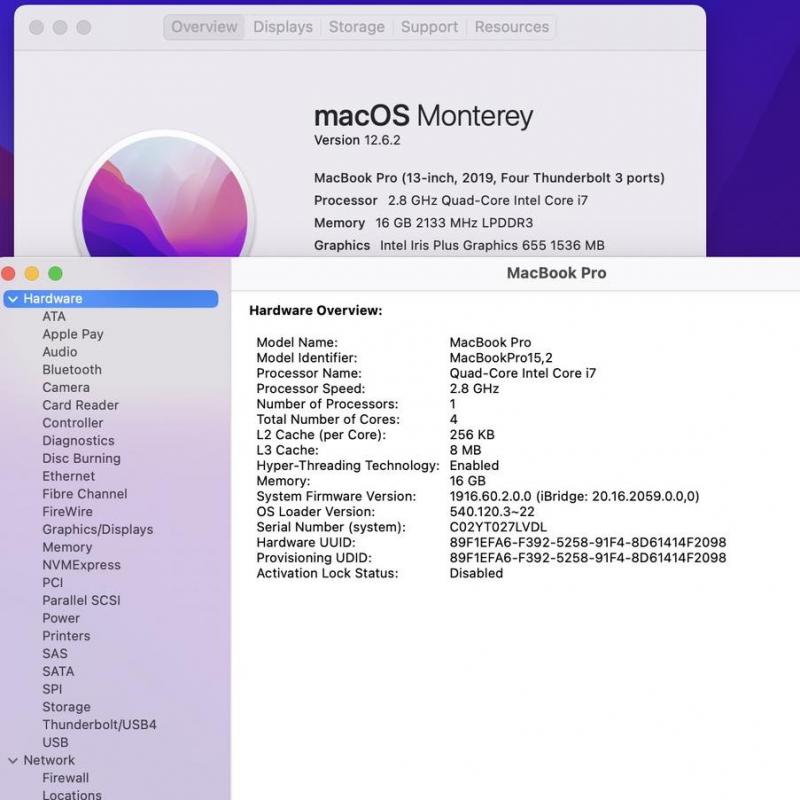Open Firewall under Network
Viewport: 800px width, 800px height.
click(65, 778)
